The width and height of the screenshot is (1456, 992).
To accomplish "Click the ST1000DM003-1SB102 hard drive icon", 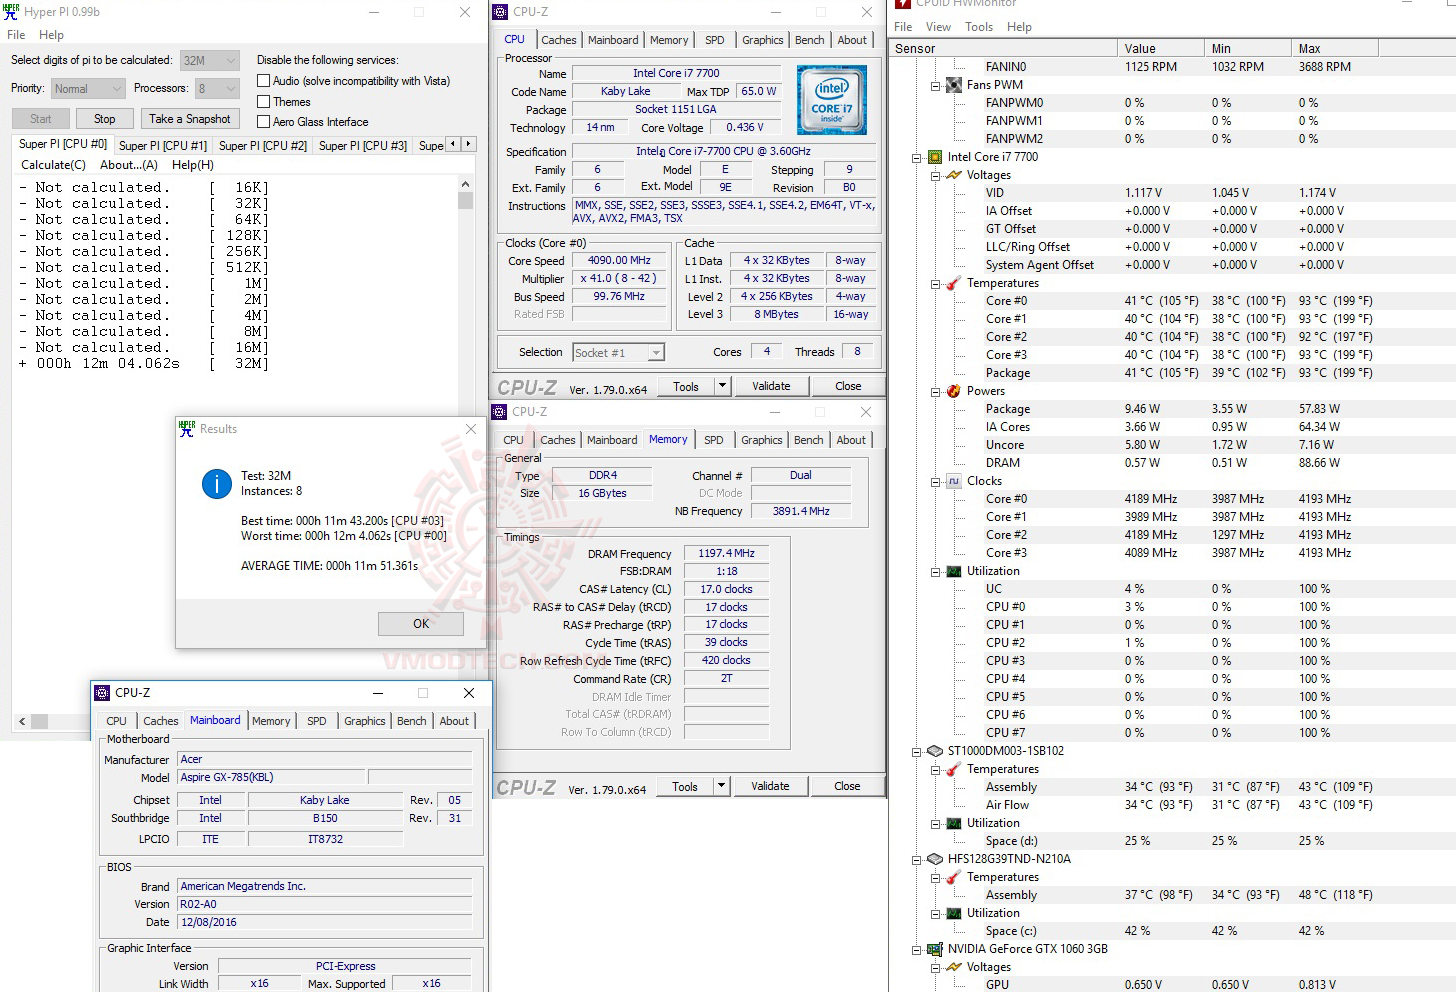I will pos(935,751).
